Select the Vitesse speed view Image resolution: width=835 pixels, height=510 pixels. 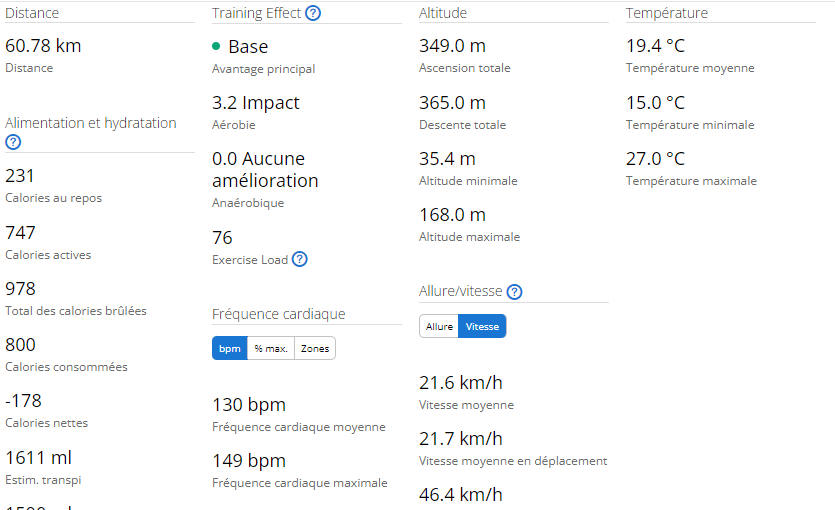point(482,326)
